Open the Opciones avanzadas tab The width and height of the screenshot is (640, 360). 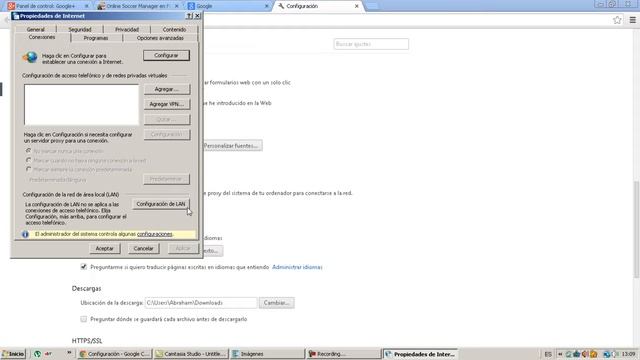pos(160,38)
